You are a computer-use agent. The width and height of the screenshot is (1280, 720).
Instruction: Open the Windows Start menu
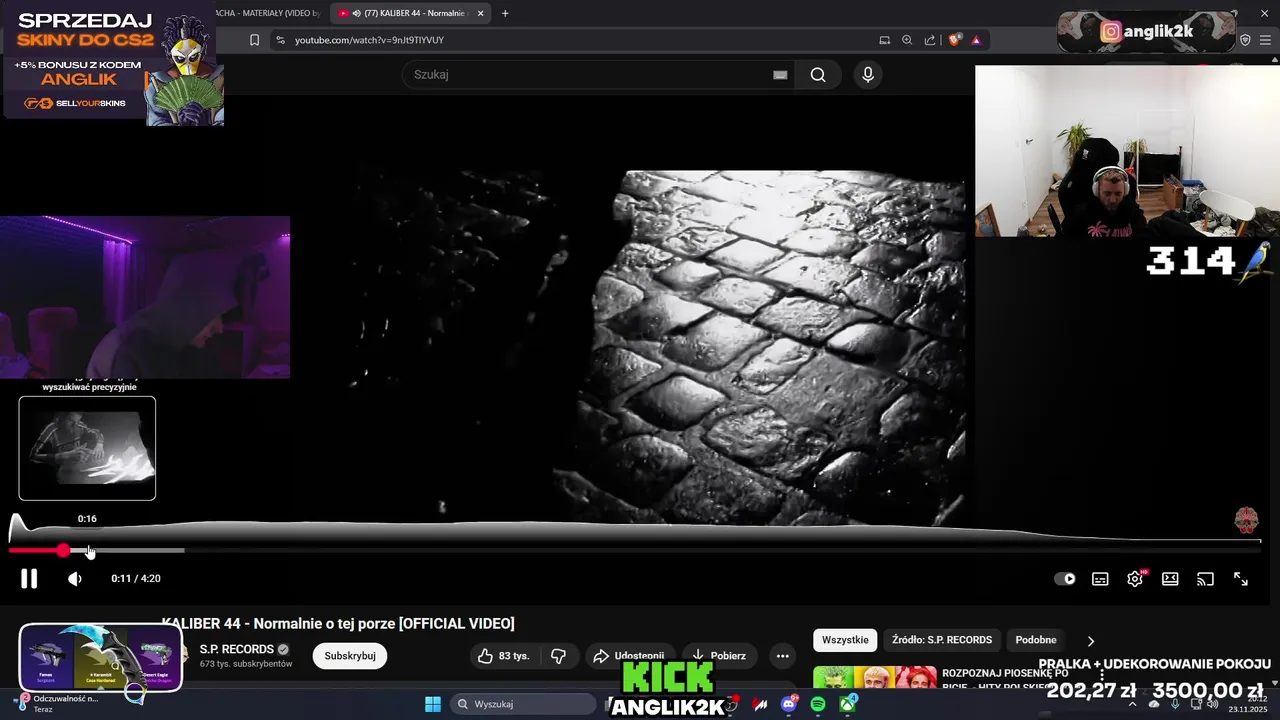click(x=433, y=704)
